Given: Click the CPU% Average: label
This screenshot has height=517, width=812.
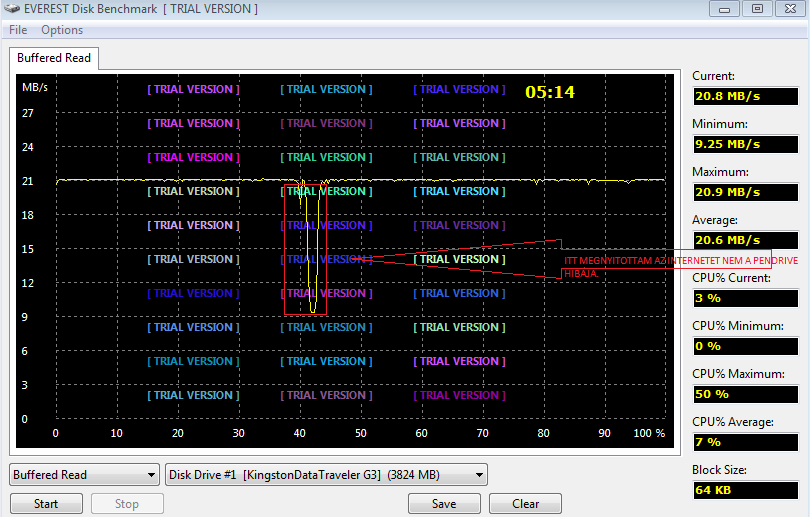Looking at the screenshot, I should tap(733, 422).
